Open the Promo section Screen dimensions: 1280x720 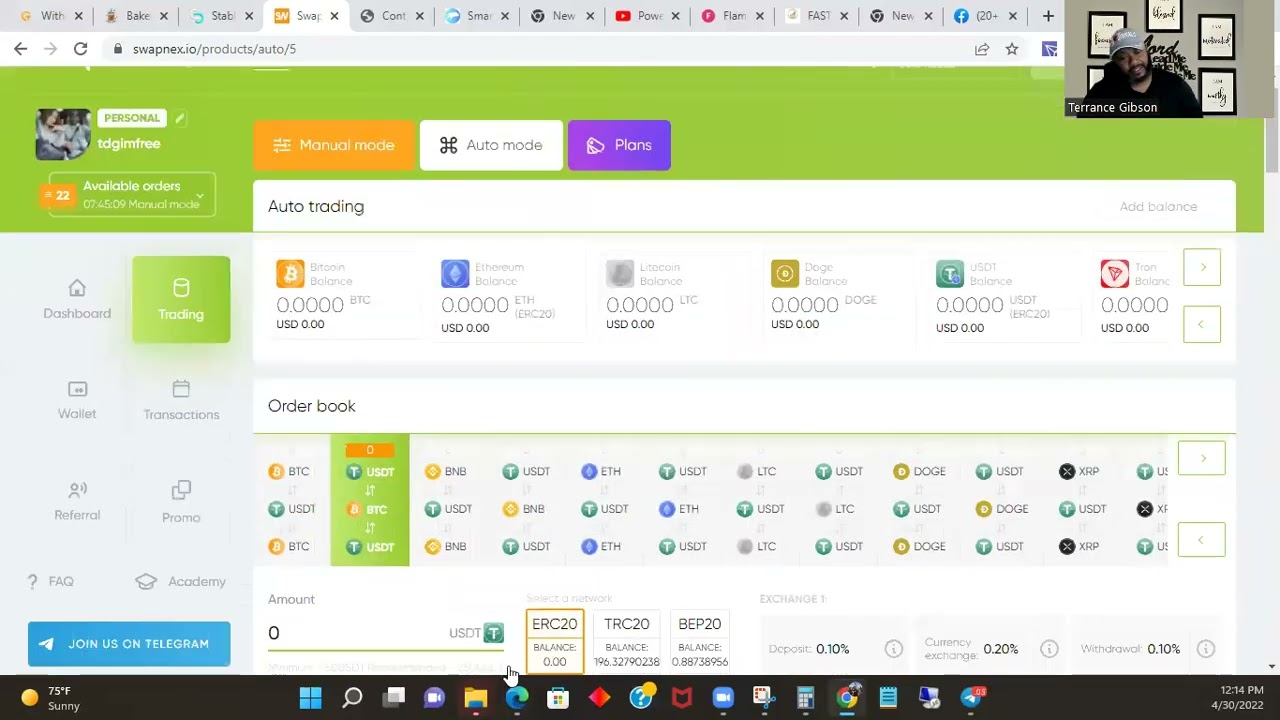[181, 502]
